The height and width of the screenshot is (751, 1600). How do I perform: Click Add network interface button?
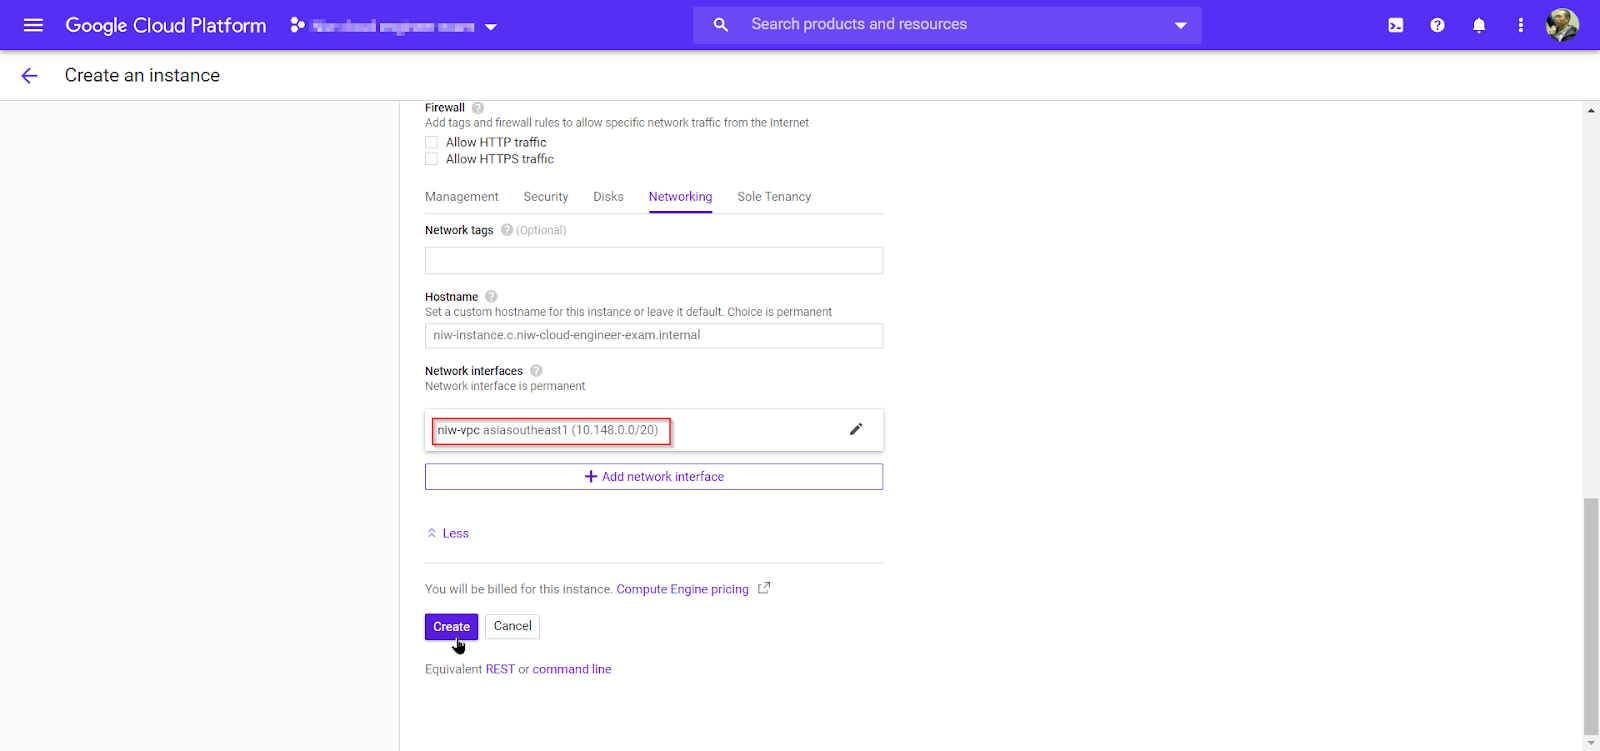pyautogui.click(x=654, y=477)
